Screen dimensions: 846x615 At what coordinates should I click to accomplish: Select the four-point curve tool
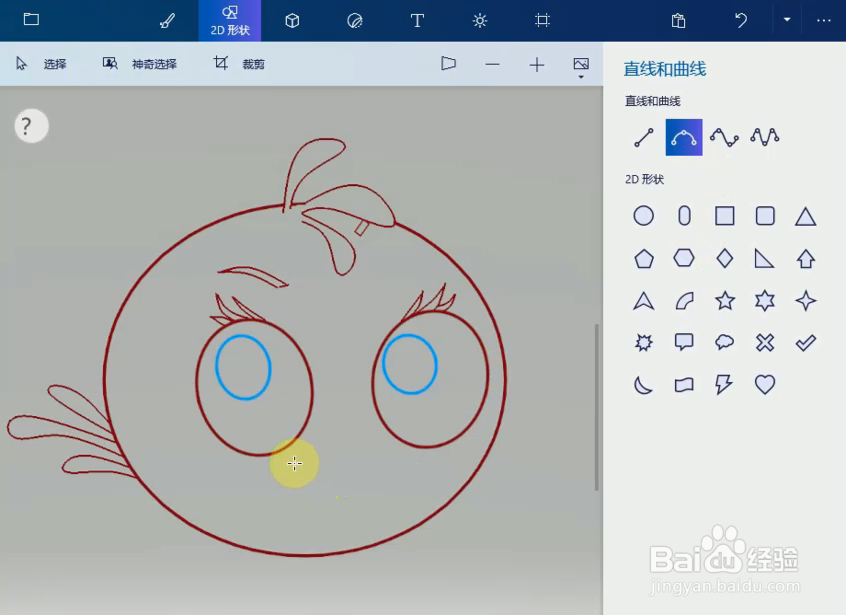(724, 138)
